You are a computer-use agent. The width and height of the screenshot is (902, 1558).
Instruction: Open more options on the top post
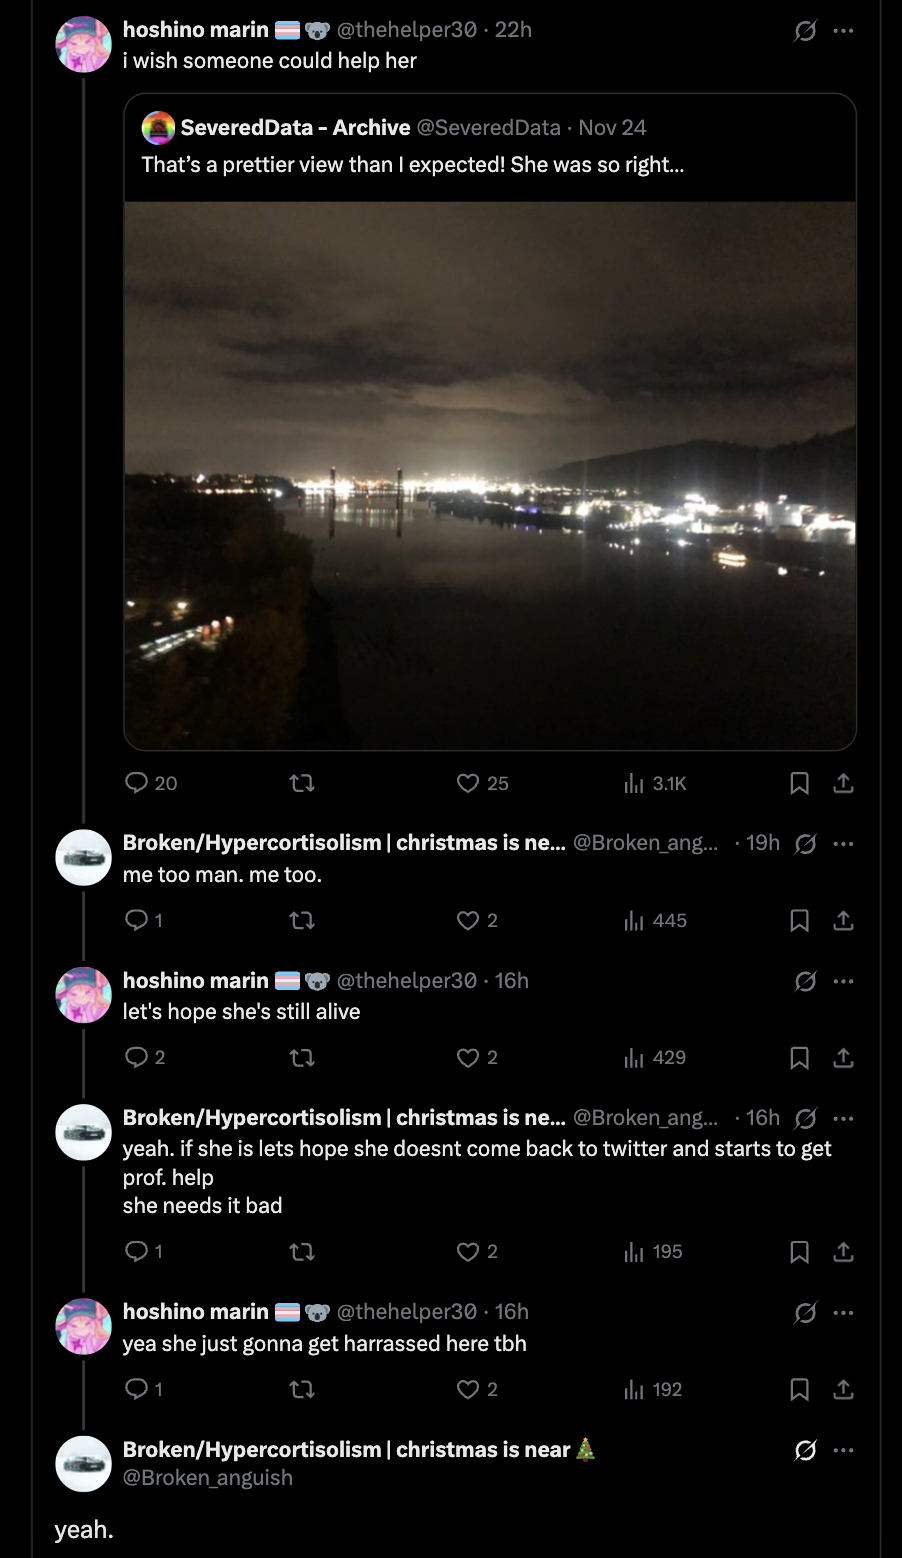coord(843,31)
